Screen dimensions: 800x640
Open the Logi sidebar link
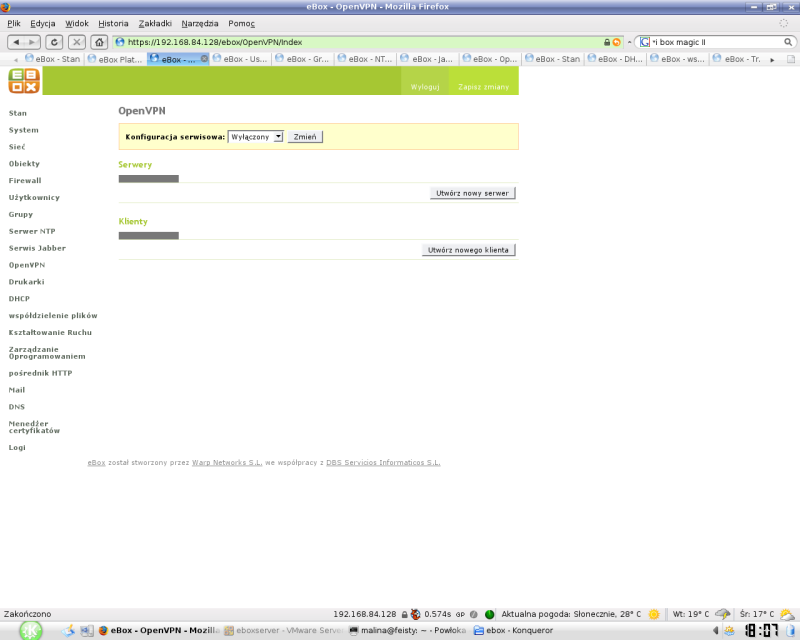[17, 448]
